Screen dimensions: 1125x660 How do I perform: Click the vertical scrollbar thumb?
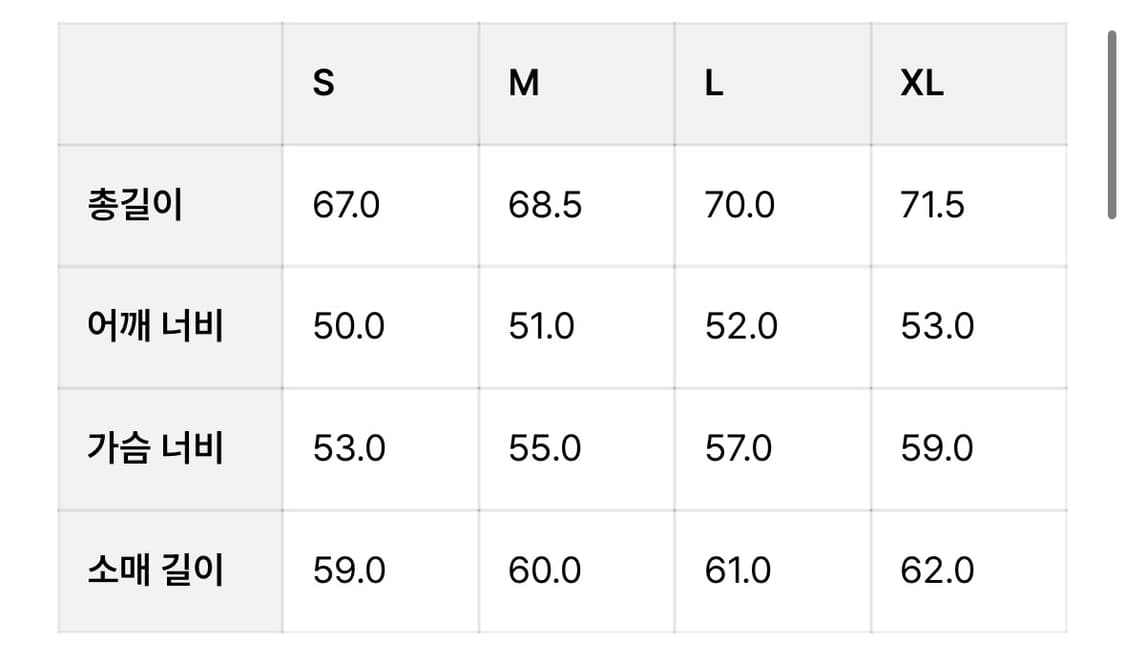[1111, 125]
